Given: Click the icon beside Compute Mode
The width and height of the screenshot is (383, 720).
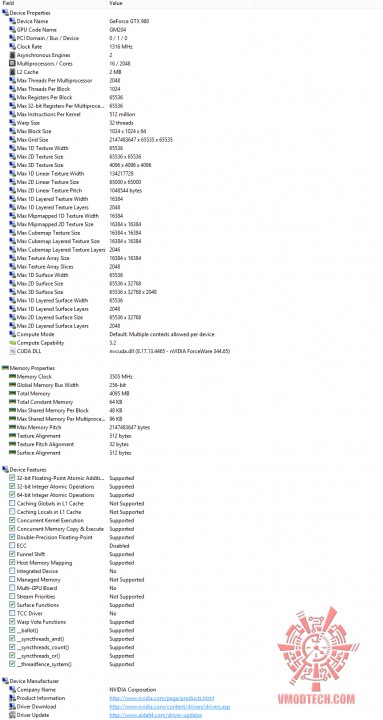Looking at the screenshot, I should (12, 334).
